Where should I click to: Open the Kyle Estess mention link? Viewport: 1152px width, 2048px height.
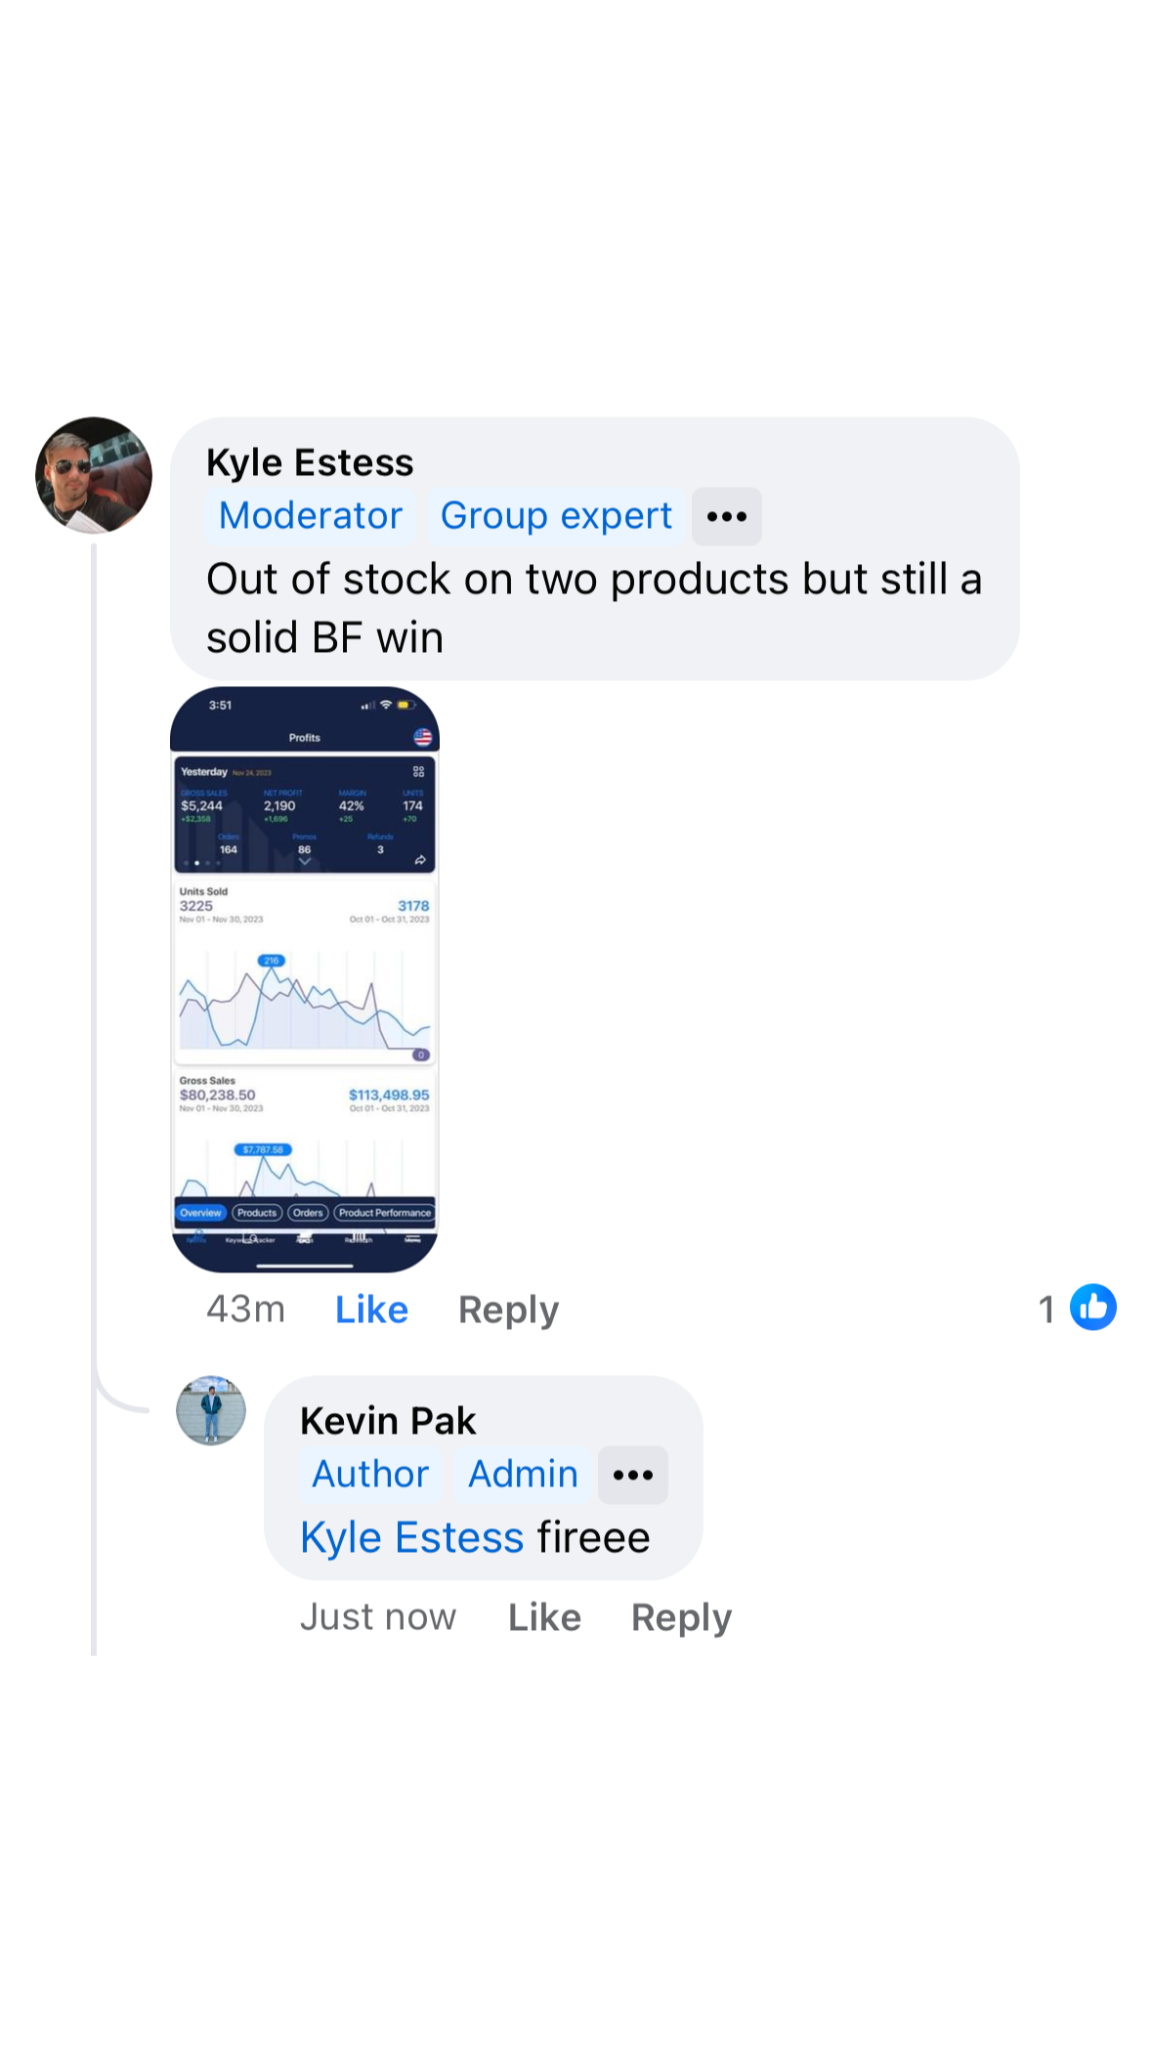click(412, 1537)
